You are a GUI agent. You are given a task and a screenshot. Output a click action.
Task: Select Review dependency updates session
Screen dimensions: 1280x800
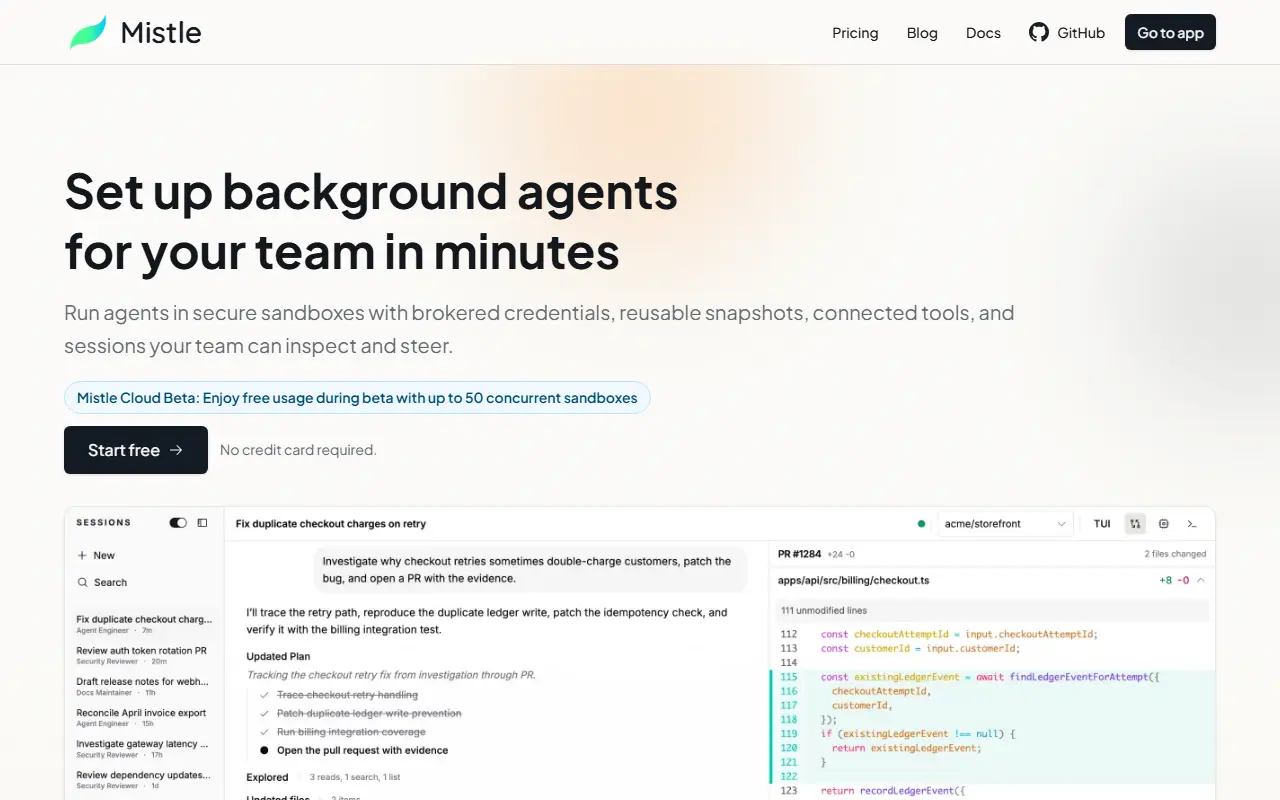(x=144, y=780)
